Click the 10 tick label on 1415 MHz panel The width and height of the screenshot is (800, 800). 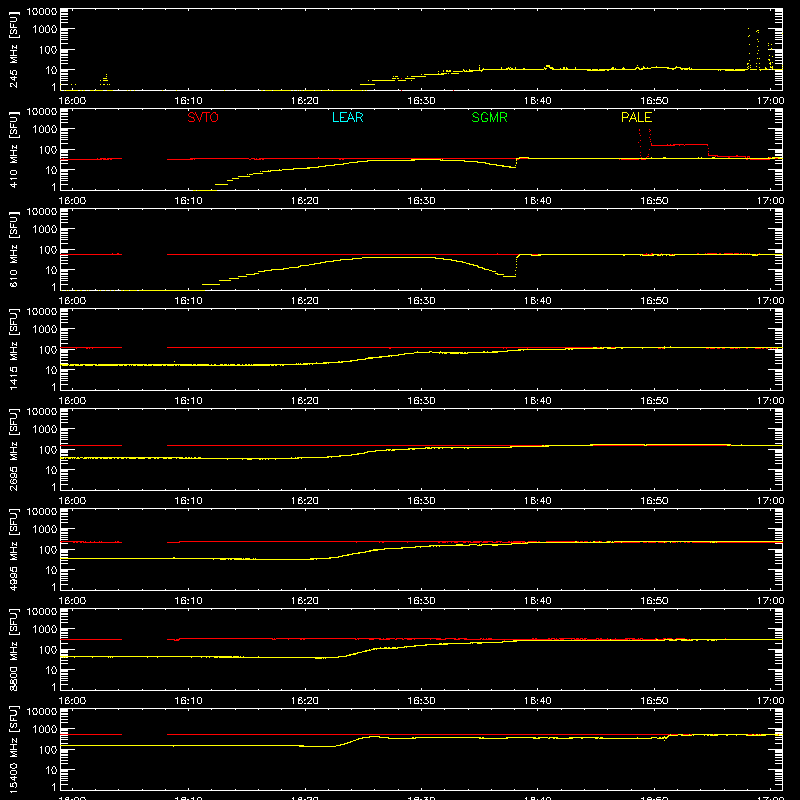coord(51,370)
